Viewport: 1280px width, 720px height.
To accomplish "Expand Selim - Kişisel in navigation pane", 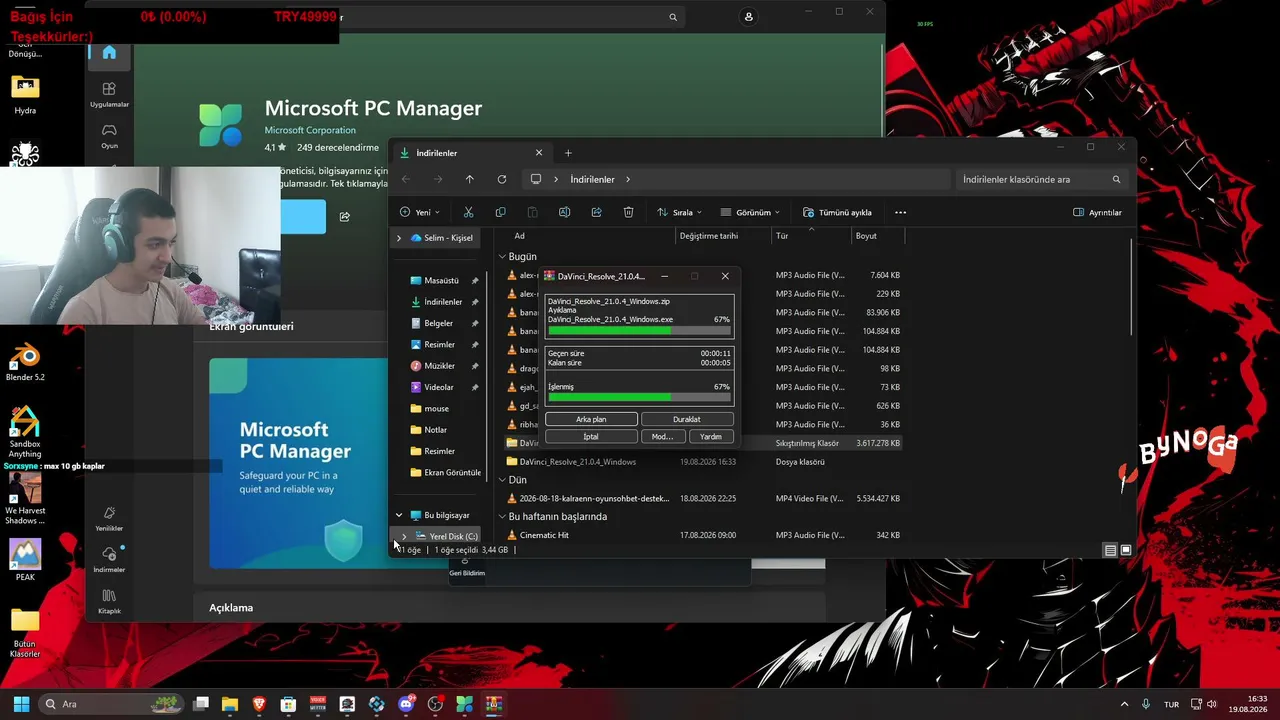I will point(399,238).
